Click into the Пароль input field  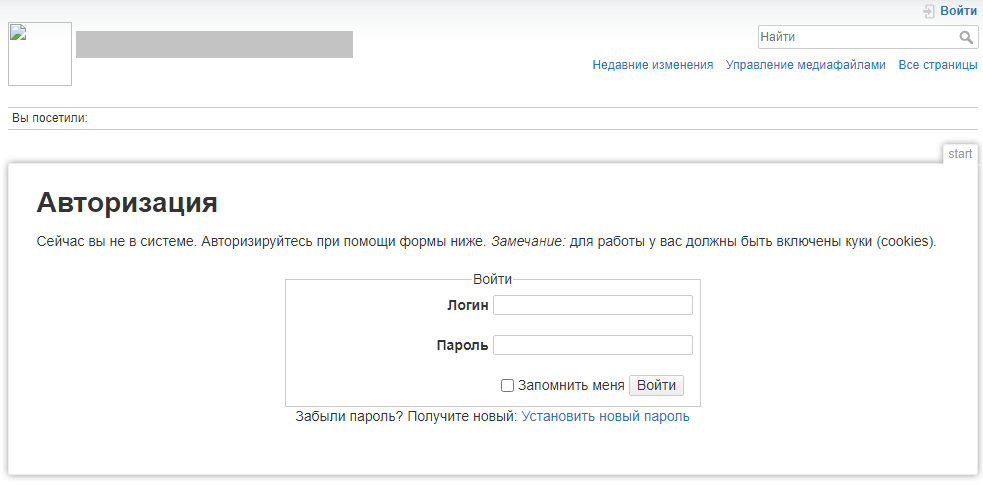(x=593, y=345)
